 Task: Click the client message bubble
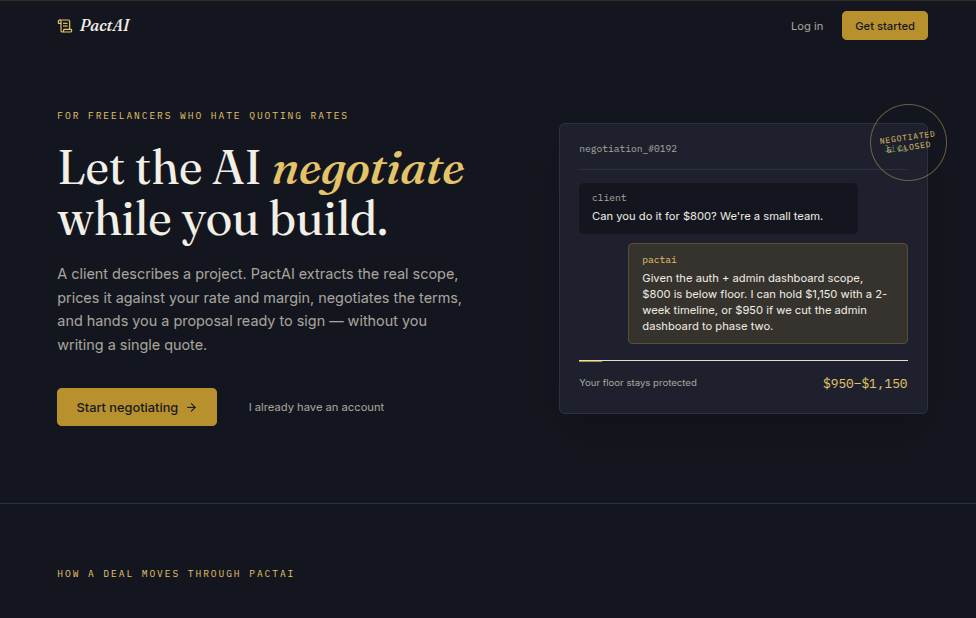(x=718, y=208)
